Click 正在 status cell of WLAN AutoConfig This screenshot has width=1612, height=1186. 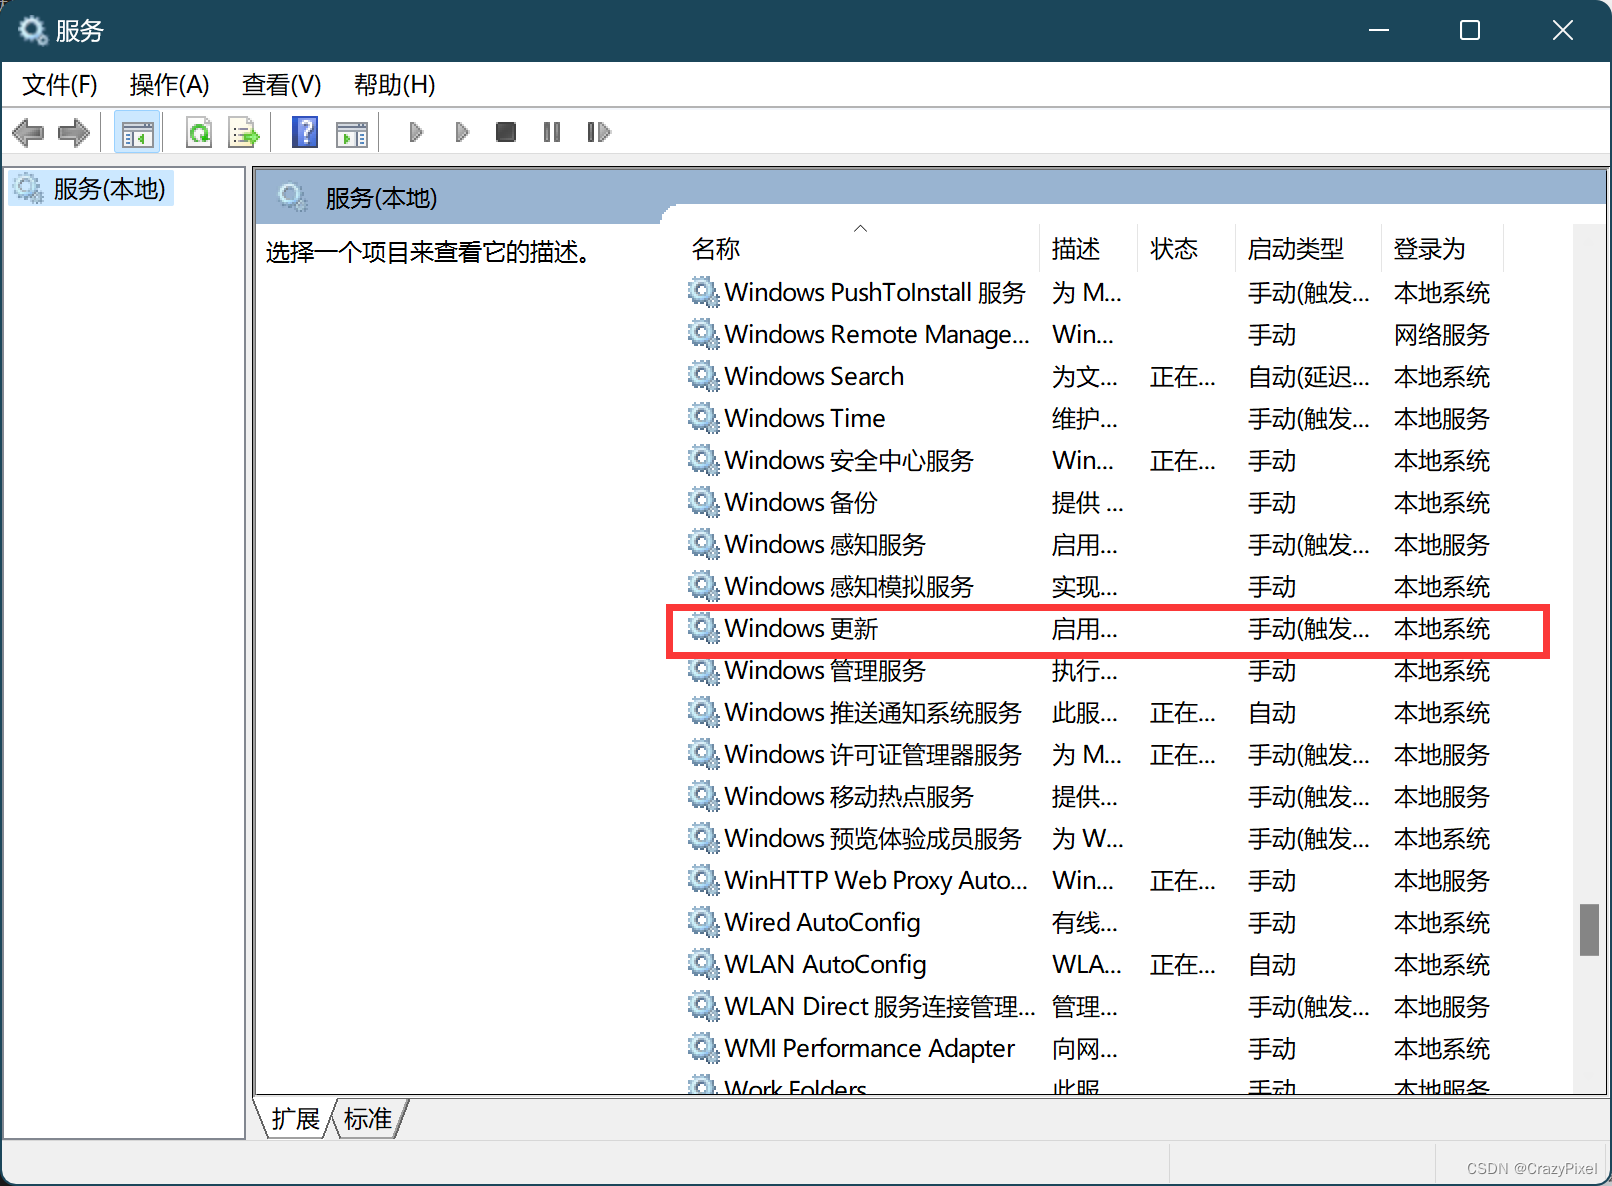pos(1182,965)
